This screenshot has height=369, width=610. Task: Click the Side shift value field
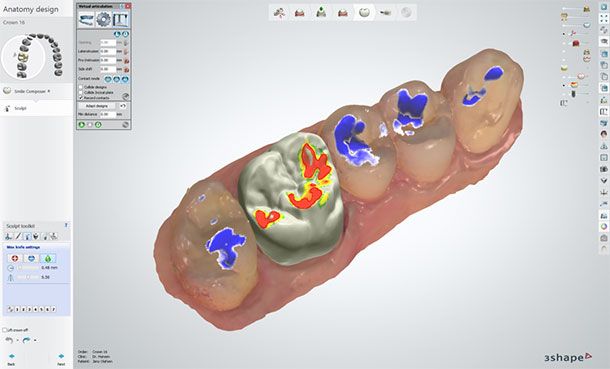click(x=108, y=69)
